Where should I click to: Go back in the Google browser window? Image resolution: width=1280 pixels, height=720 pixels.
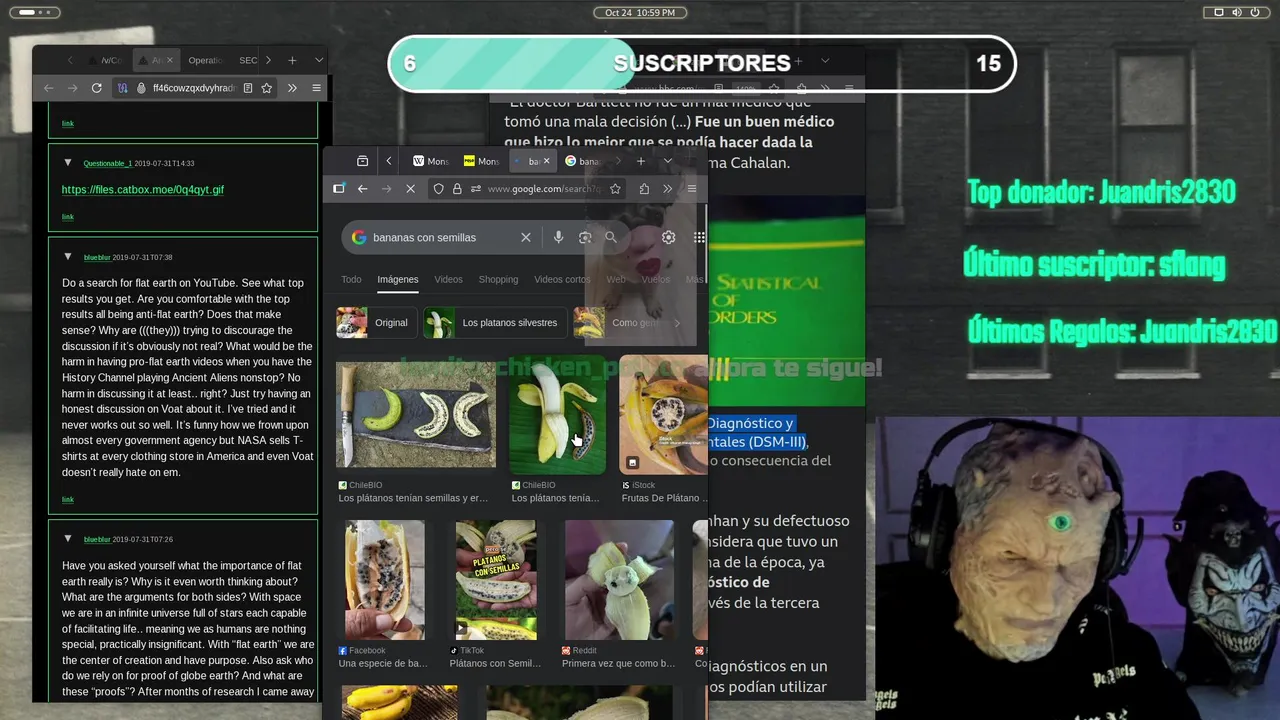(362, 189)
